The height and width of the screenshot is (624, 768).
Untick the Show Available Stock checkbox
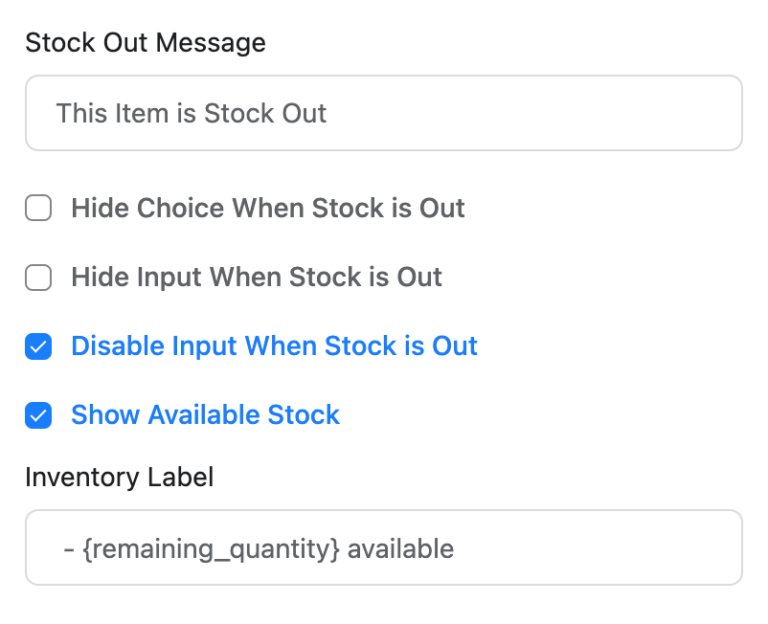38,416
